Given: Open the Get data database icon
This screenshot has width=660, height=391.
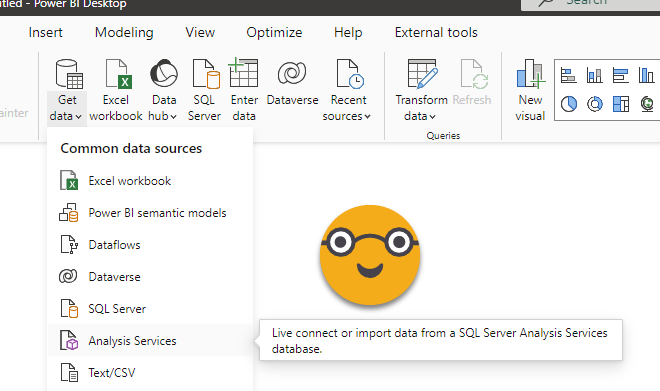Looking at the screenshot, I should pyautogui.click(x=69, y=74).
